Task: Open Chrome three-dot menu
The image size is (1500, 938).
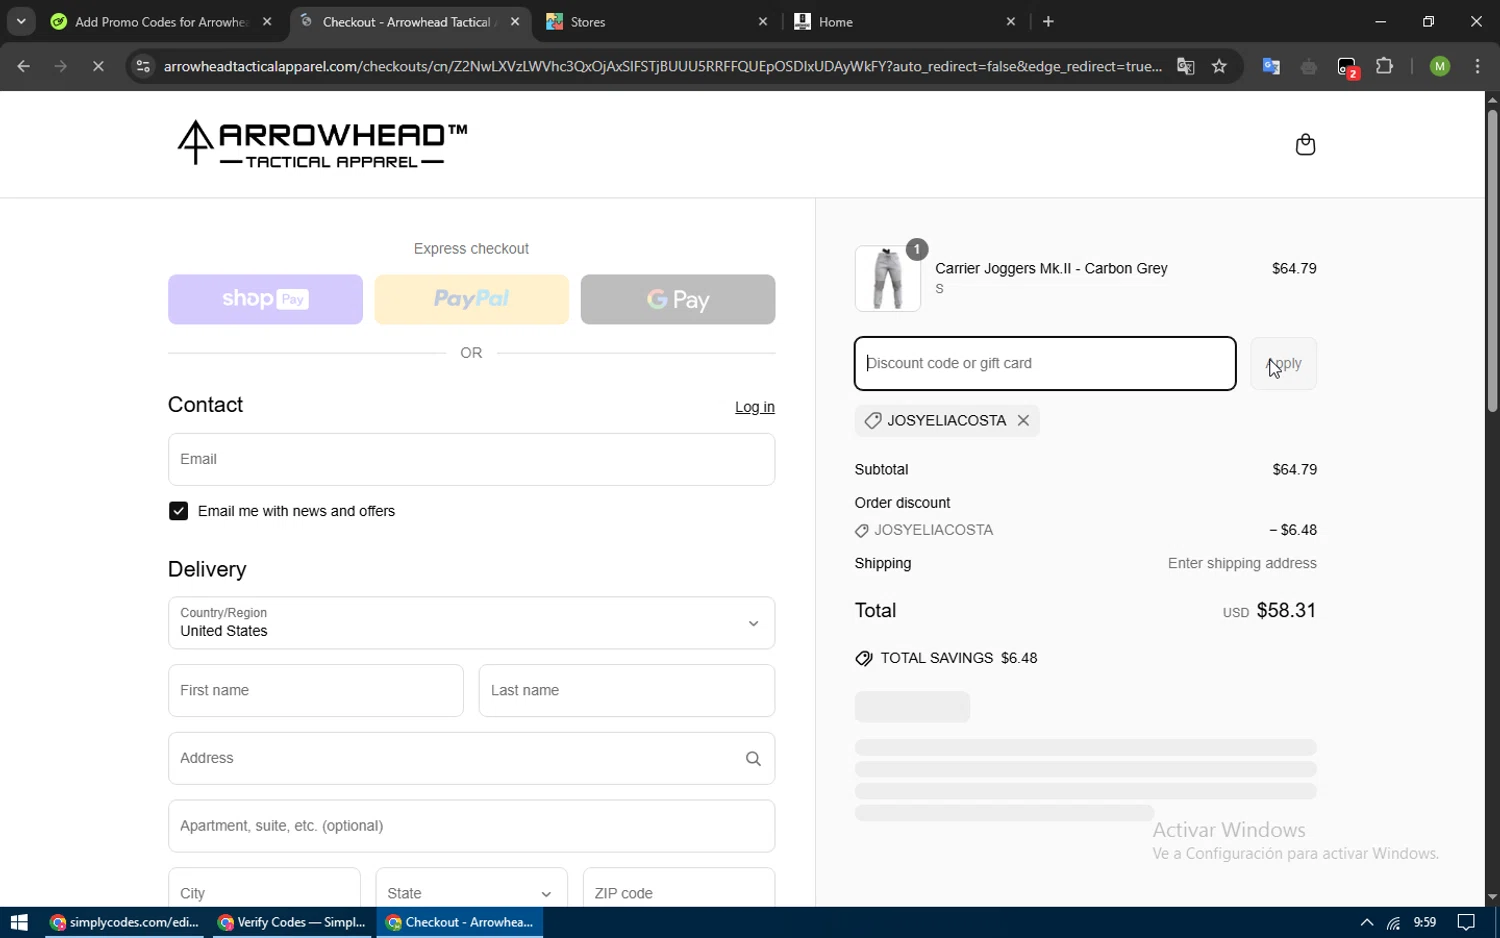Action: click(x=1478, y=67)
